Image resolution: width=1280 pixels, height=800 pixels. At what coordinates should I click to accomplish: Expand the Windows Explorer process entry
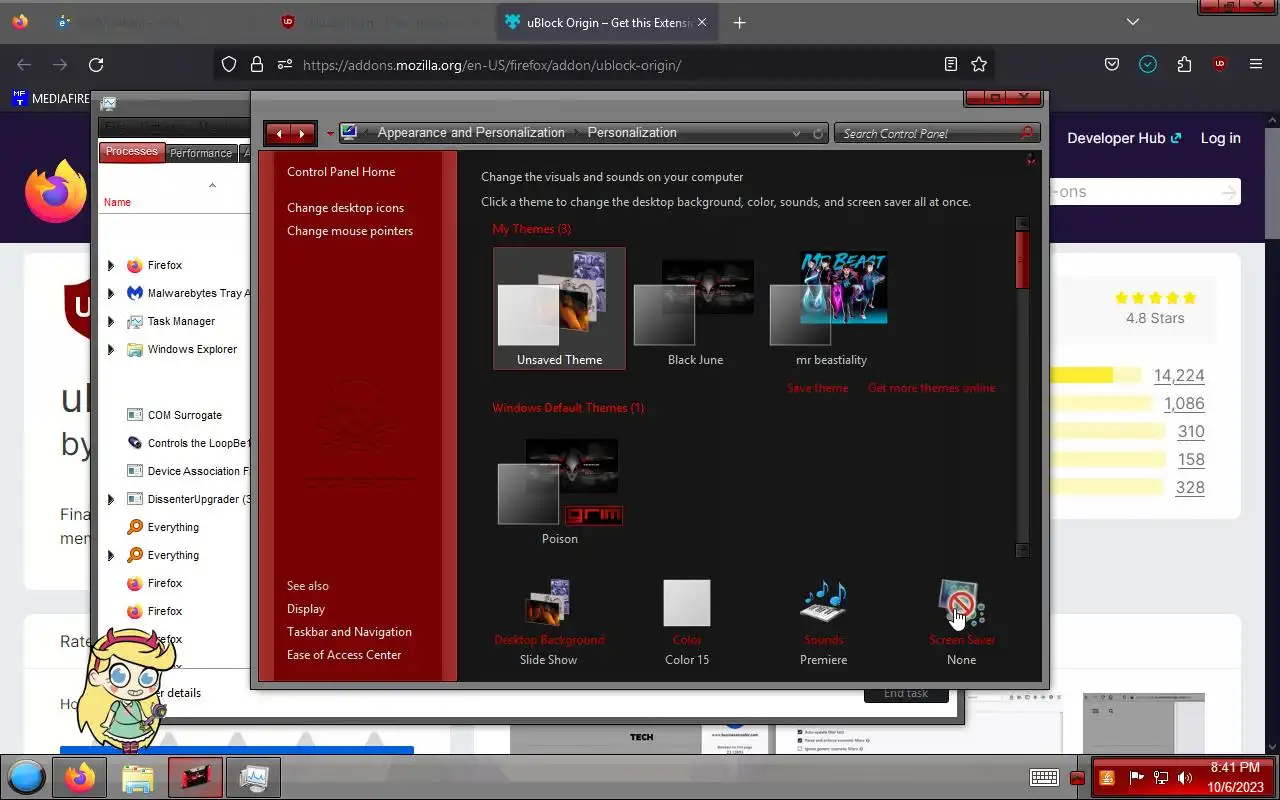111,349
